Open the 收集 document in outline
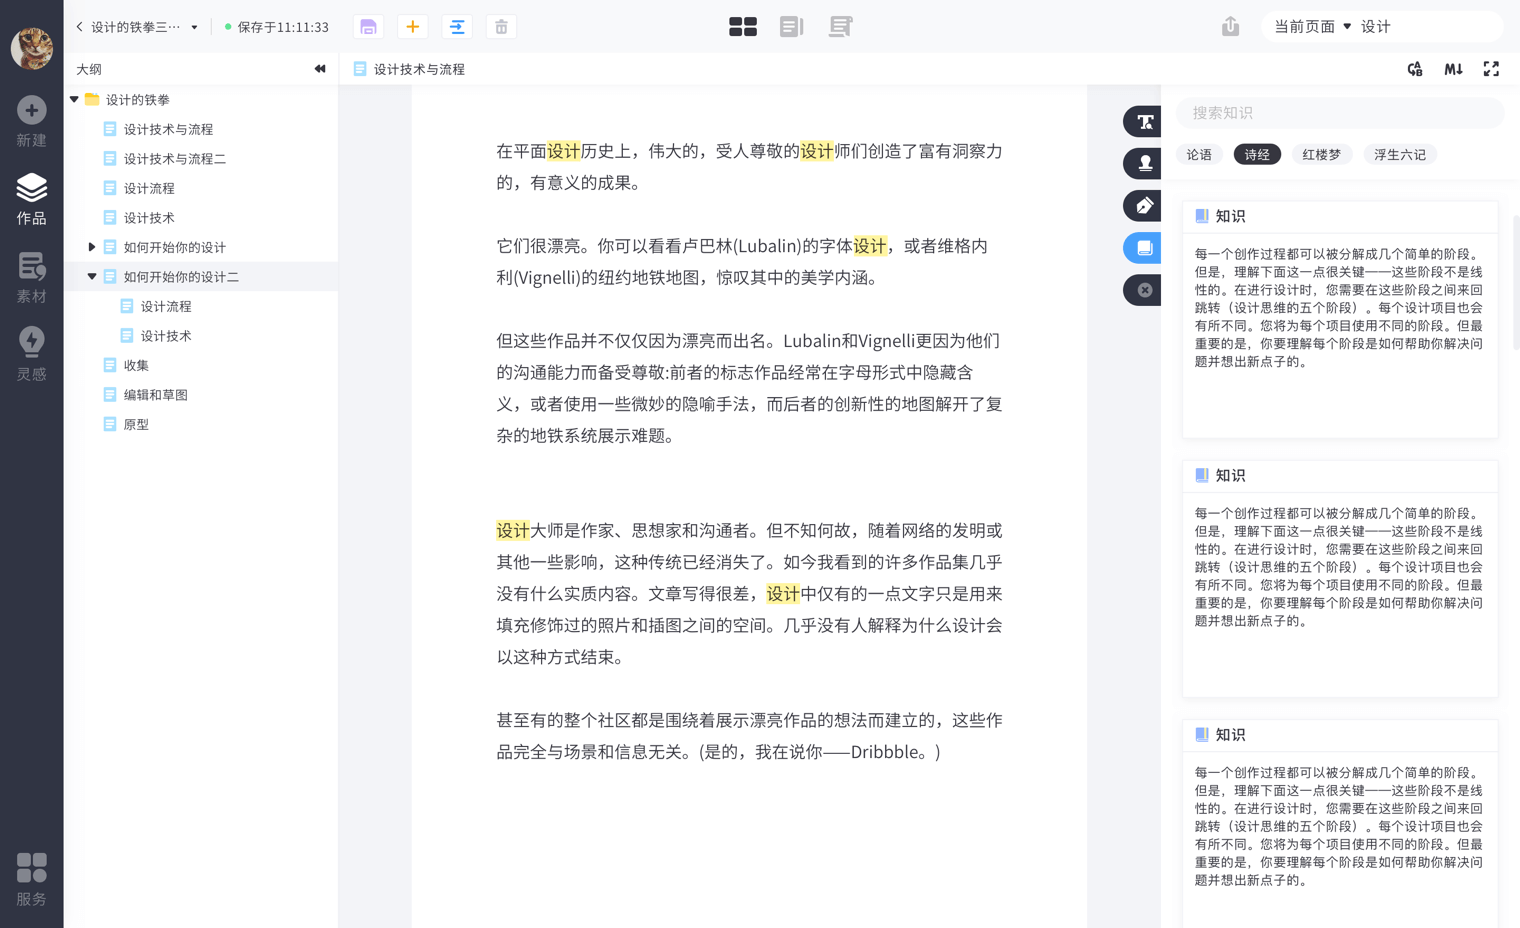Screen dimensions: 1520x928 point(136,366)
